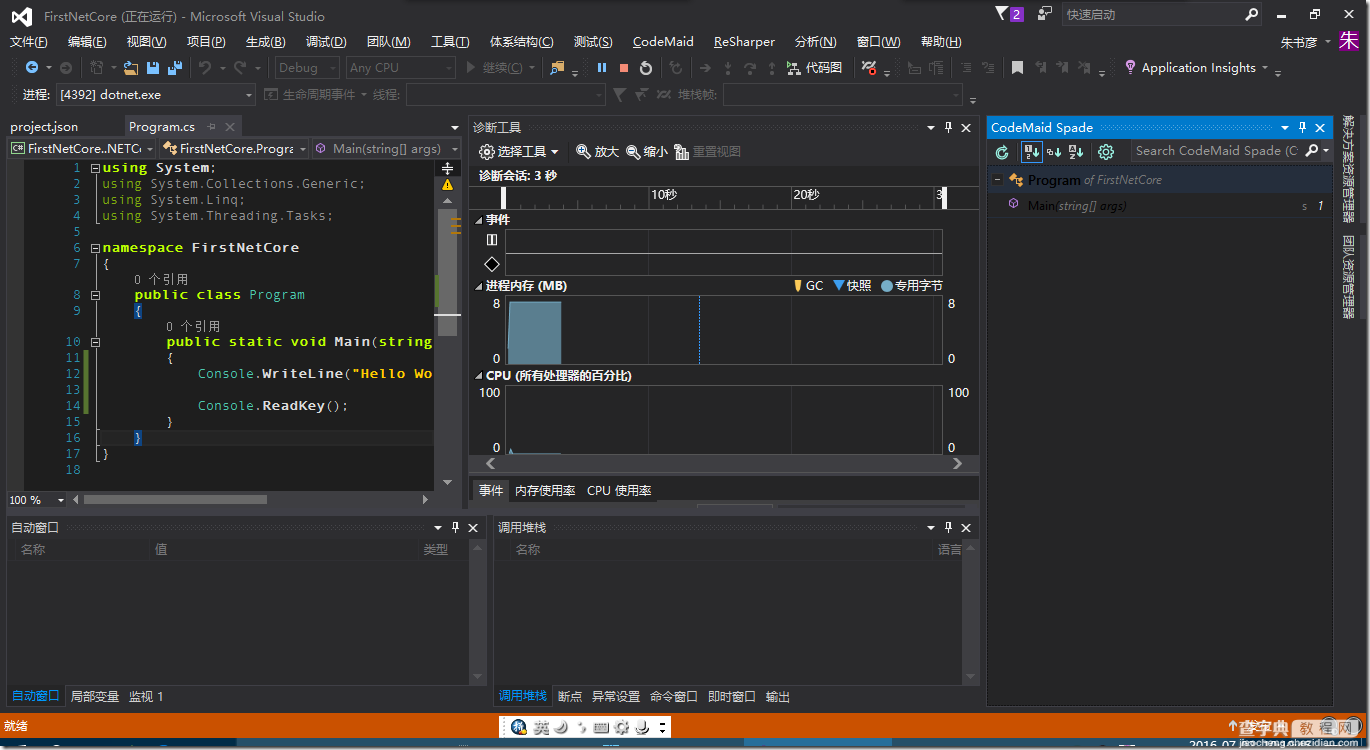Open the ReSharper menu
Image resolution: width=1370 pixels, height=750 pixels.
(x=744, y=42)
